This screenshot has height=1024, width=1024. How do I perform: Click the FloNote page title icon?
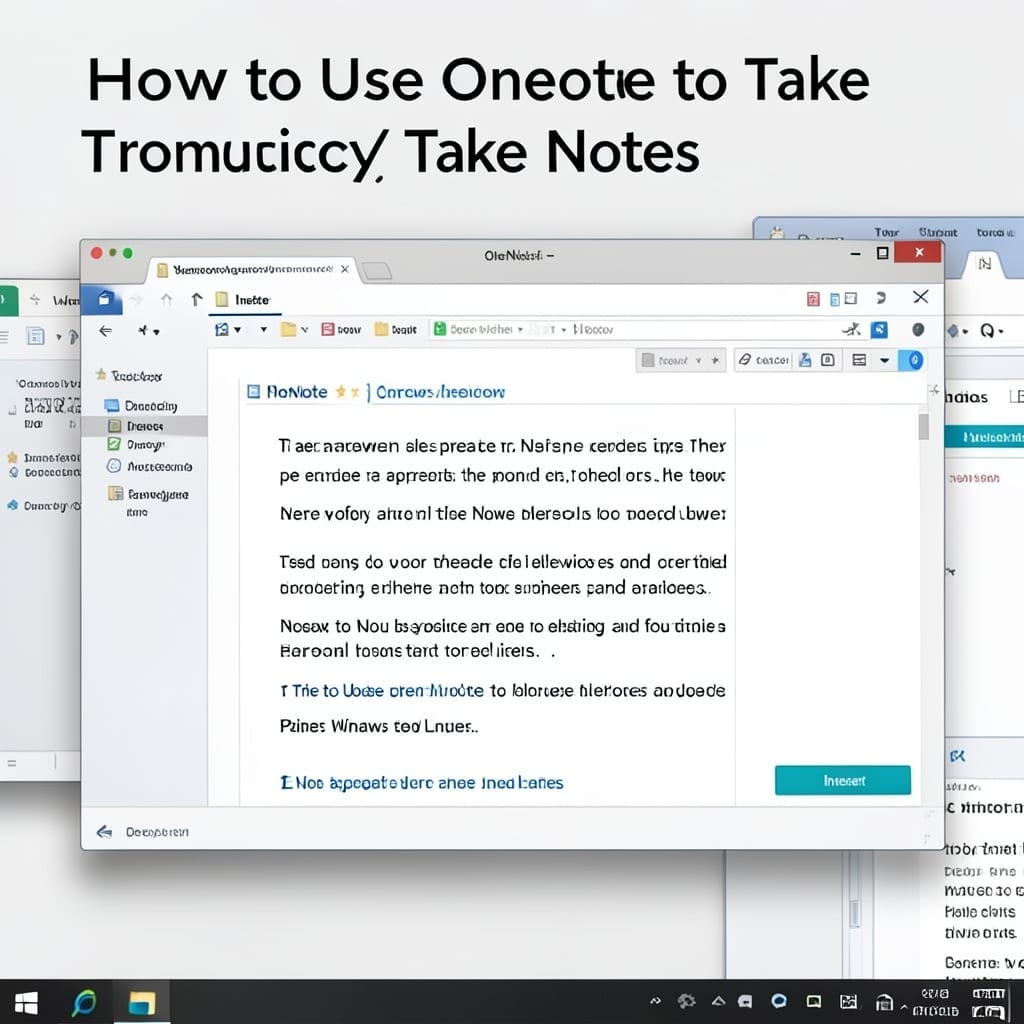pos(253,392)
